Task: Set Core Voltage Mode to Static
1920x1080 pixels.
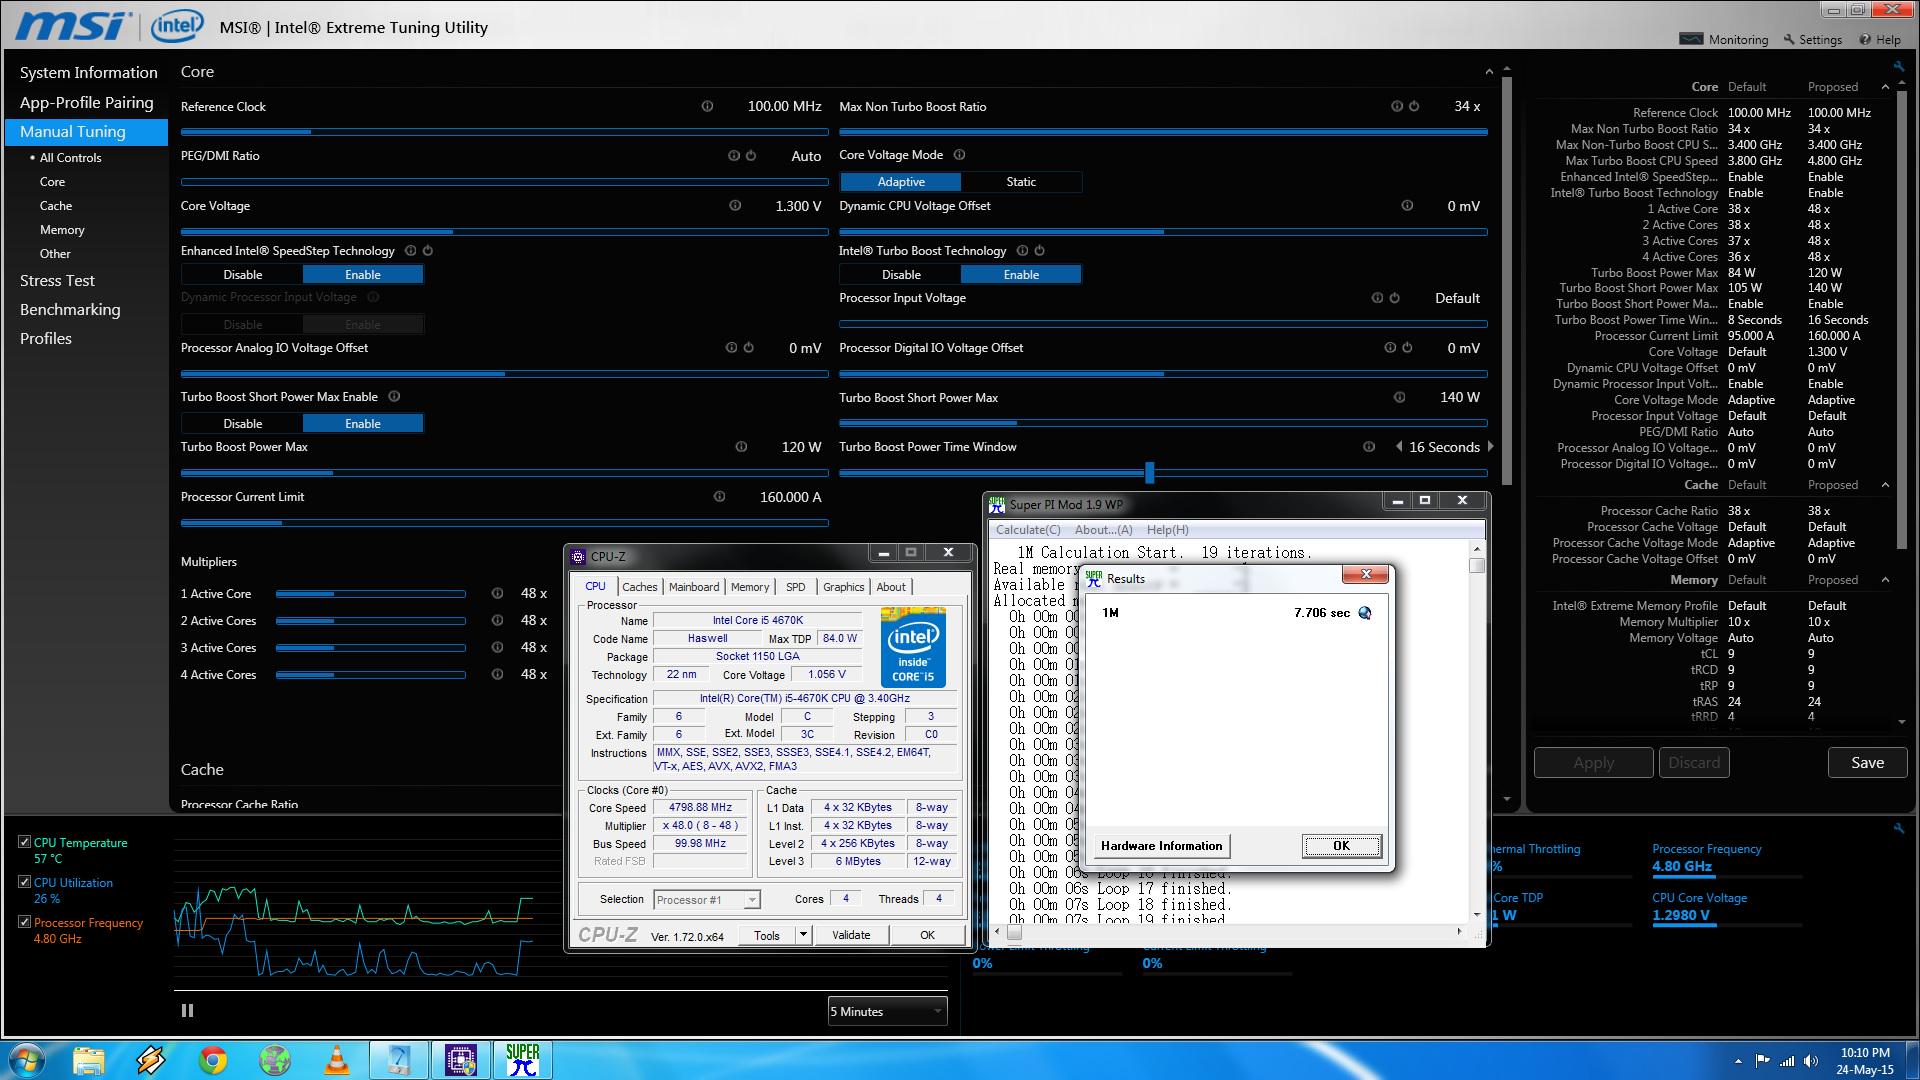Action: (1020, 182)
